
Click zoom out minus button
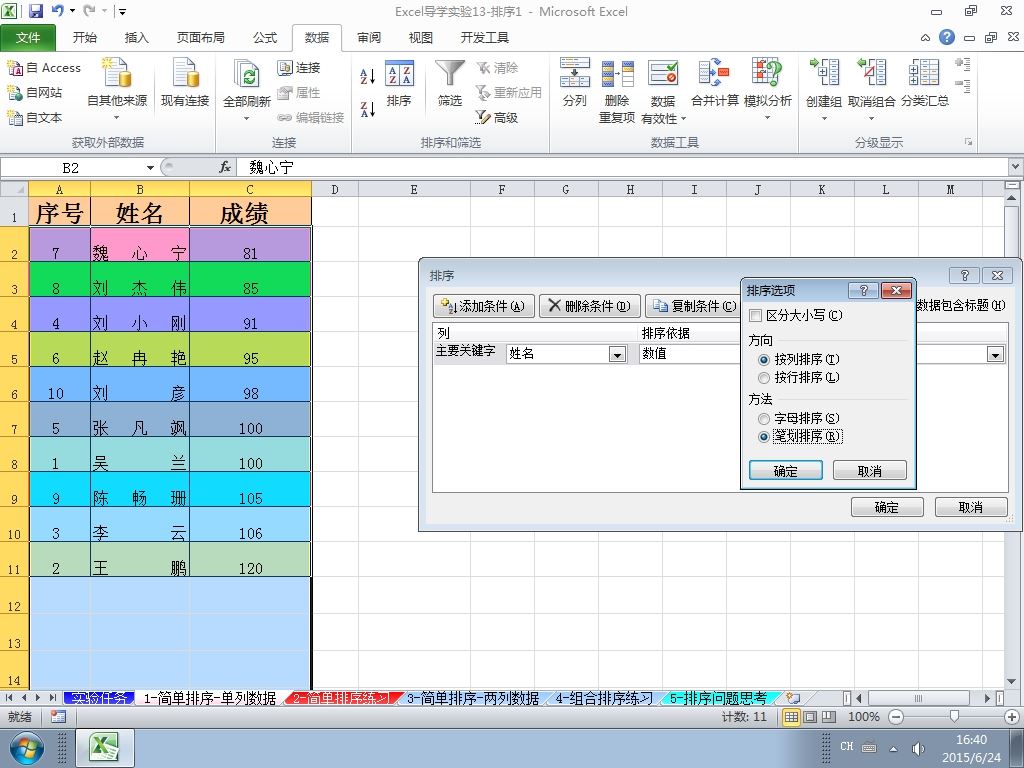897,717
